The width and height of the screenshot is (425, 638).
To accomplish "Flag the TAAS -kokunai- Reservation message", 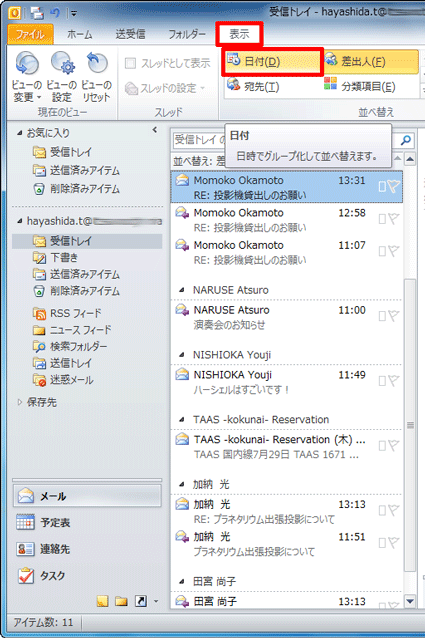I will pyautogui.click(x=394, y=446).
